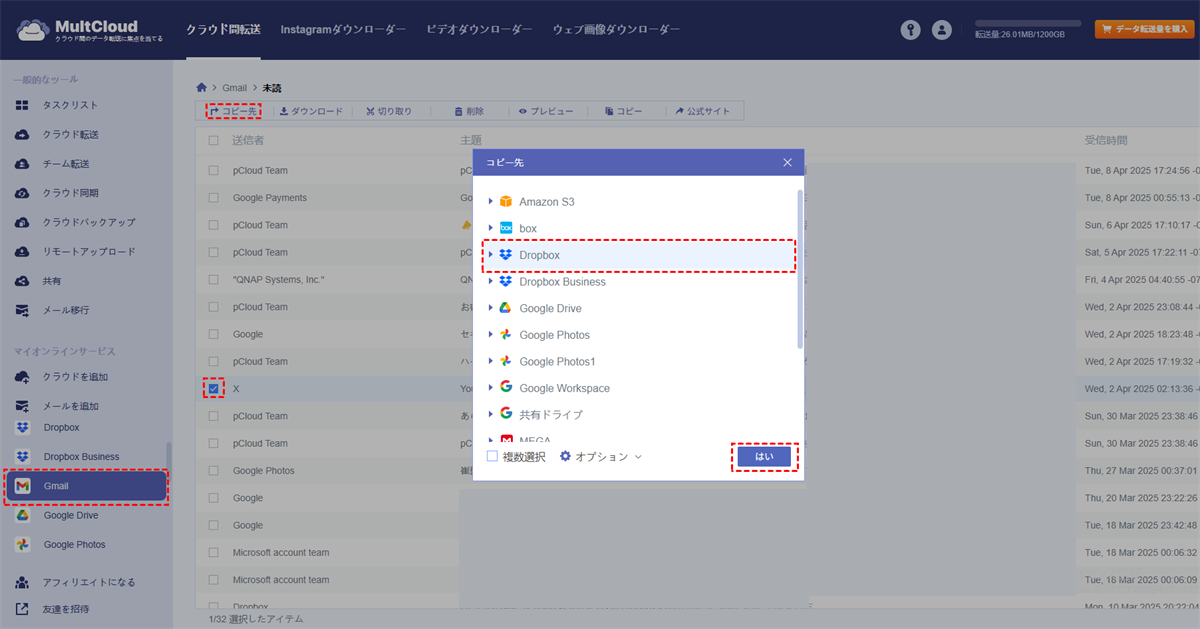This screenshot has height=629, width=1200.
Task: Check the first pCloud Team row checkbox
Action: 213,170
